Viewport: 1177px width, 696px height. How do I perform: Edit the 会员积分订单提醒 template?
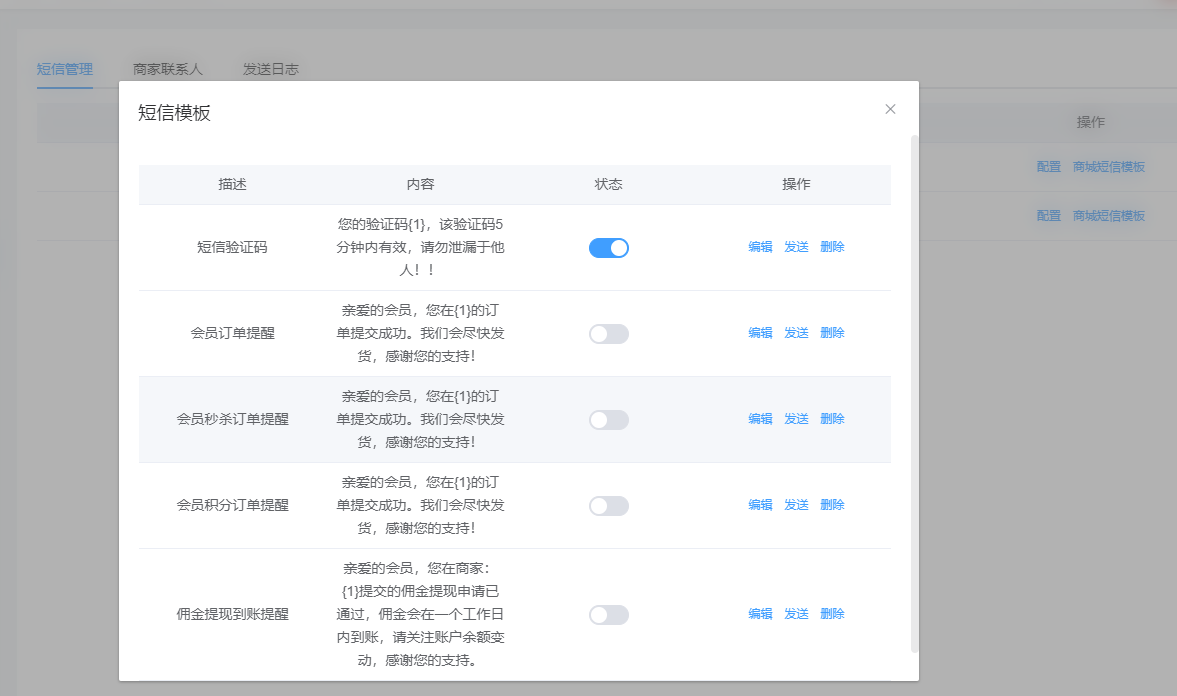[x=760, y=505]
